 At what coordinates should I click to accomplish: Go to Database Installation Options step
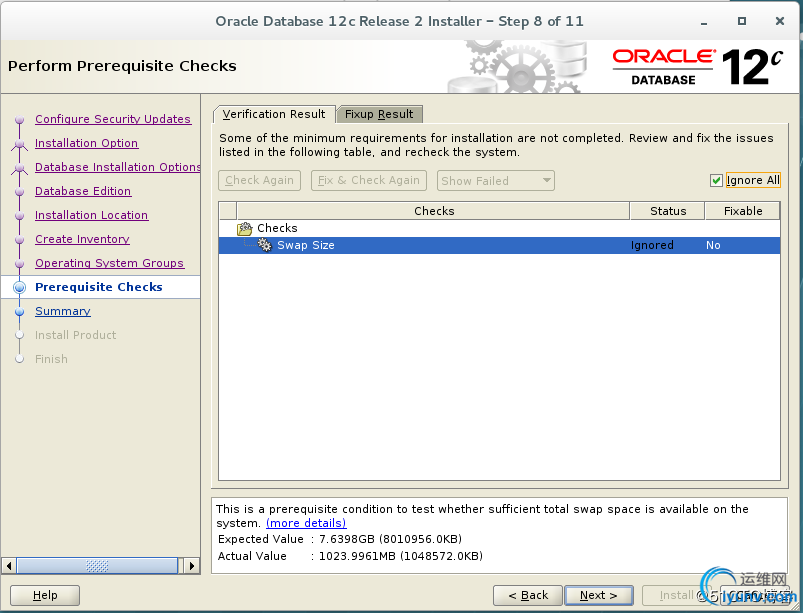pyautogui.click(x=118, y=167)
